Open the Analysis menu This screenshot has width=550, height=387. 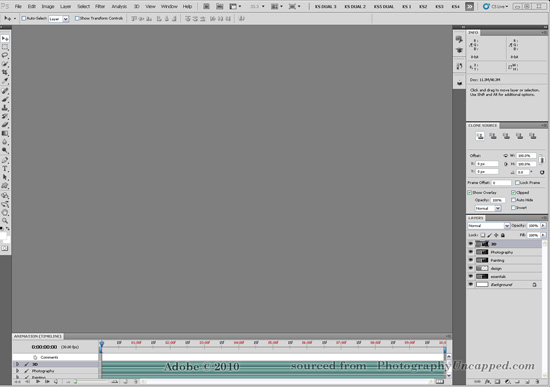tap(119, 6)
